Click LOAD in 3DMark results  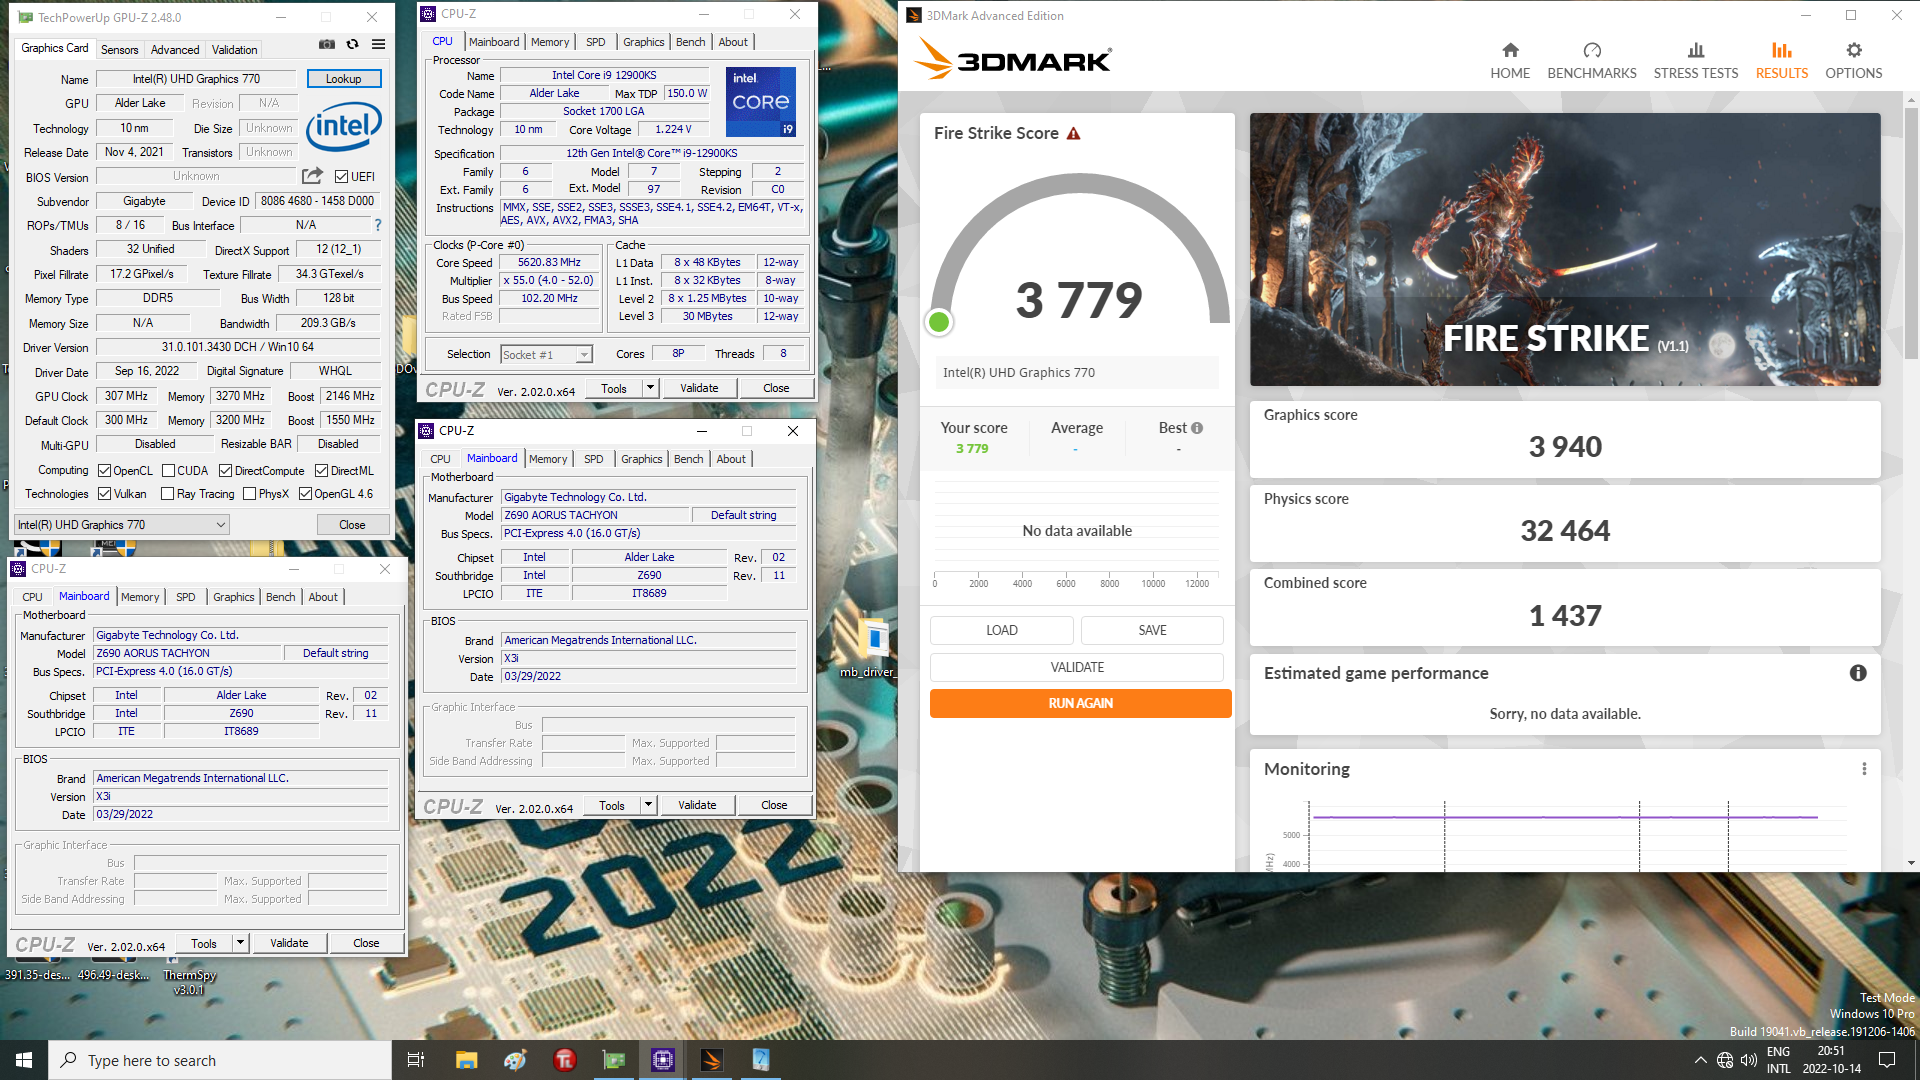click(1001, 630)
